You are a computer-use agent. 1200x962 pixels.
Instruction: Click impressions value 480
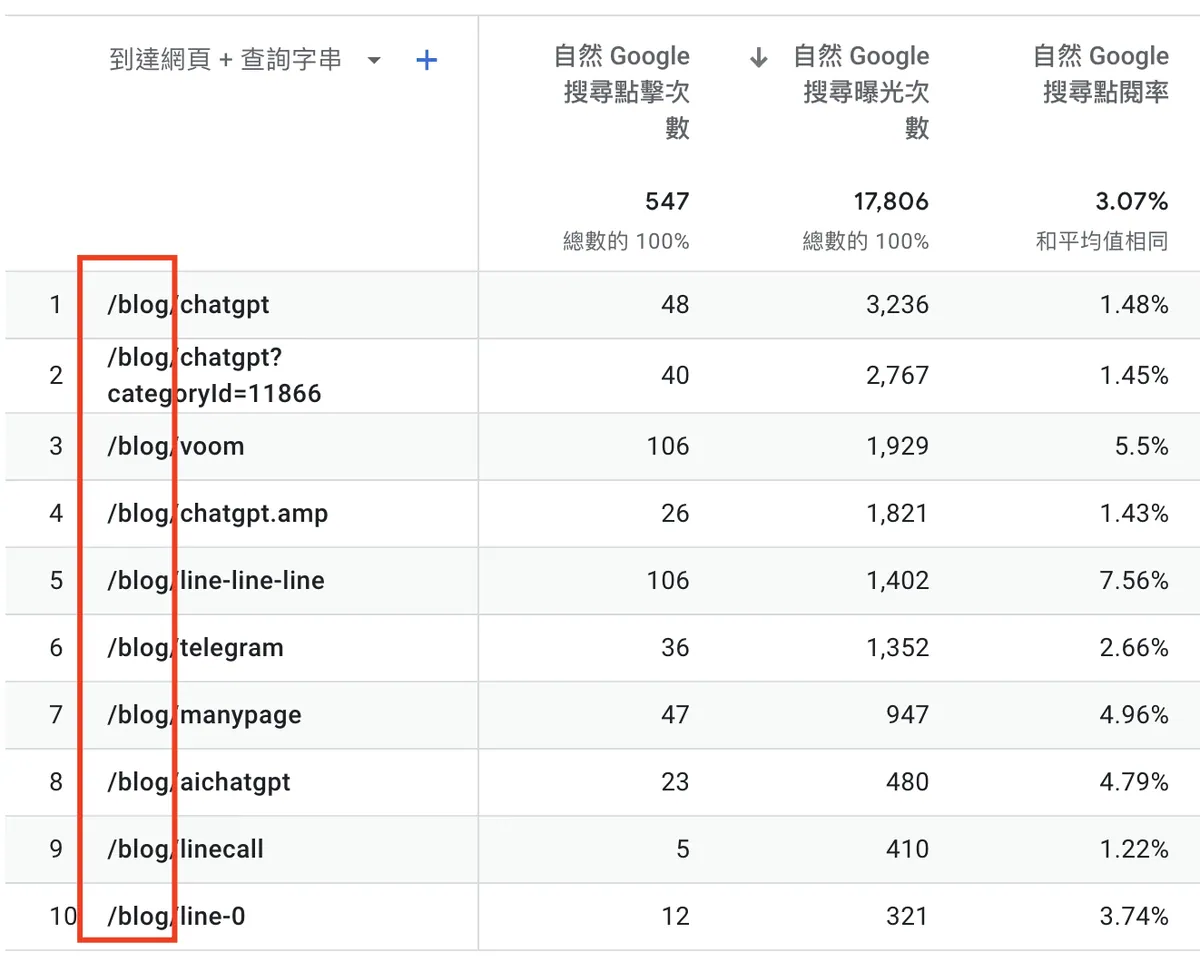[907, 782]
